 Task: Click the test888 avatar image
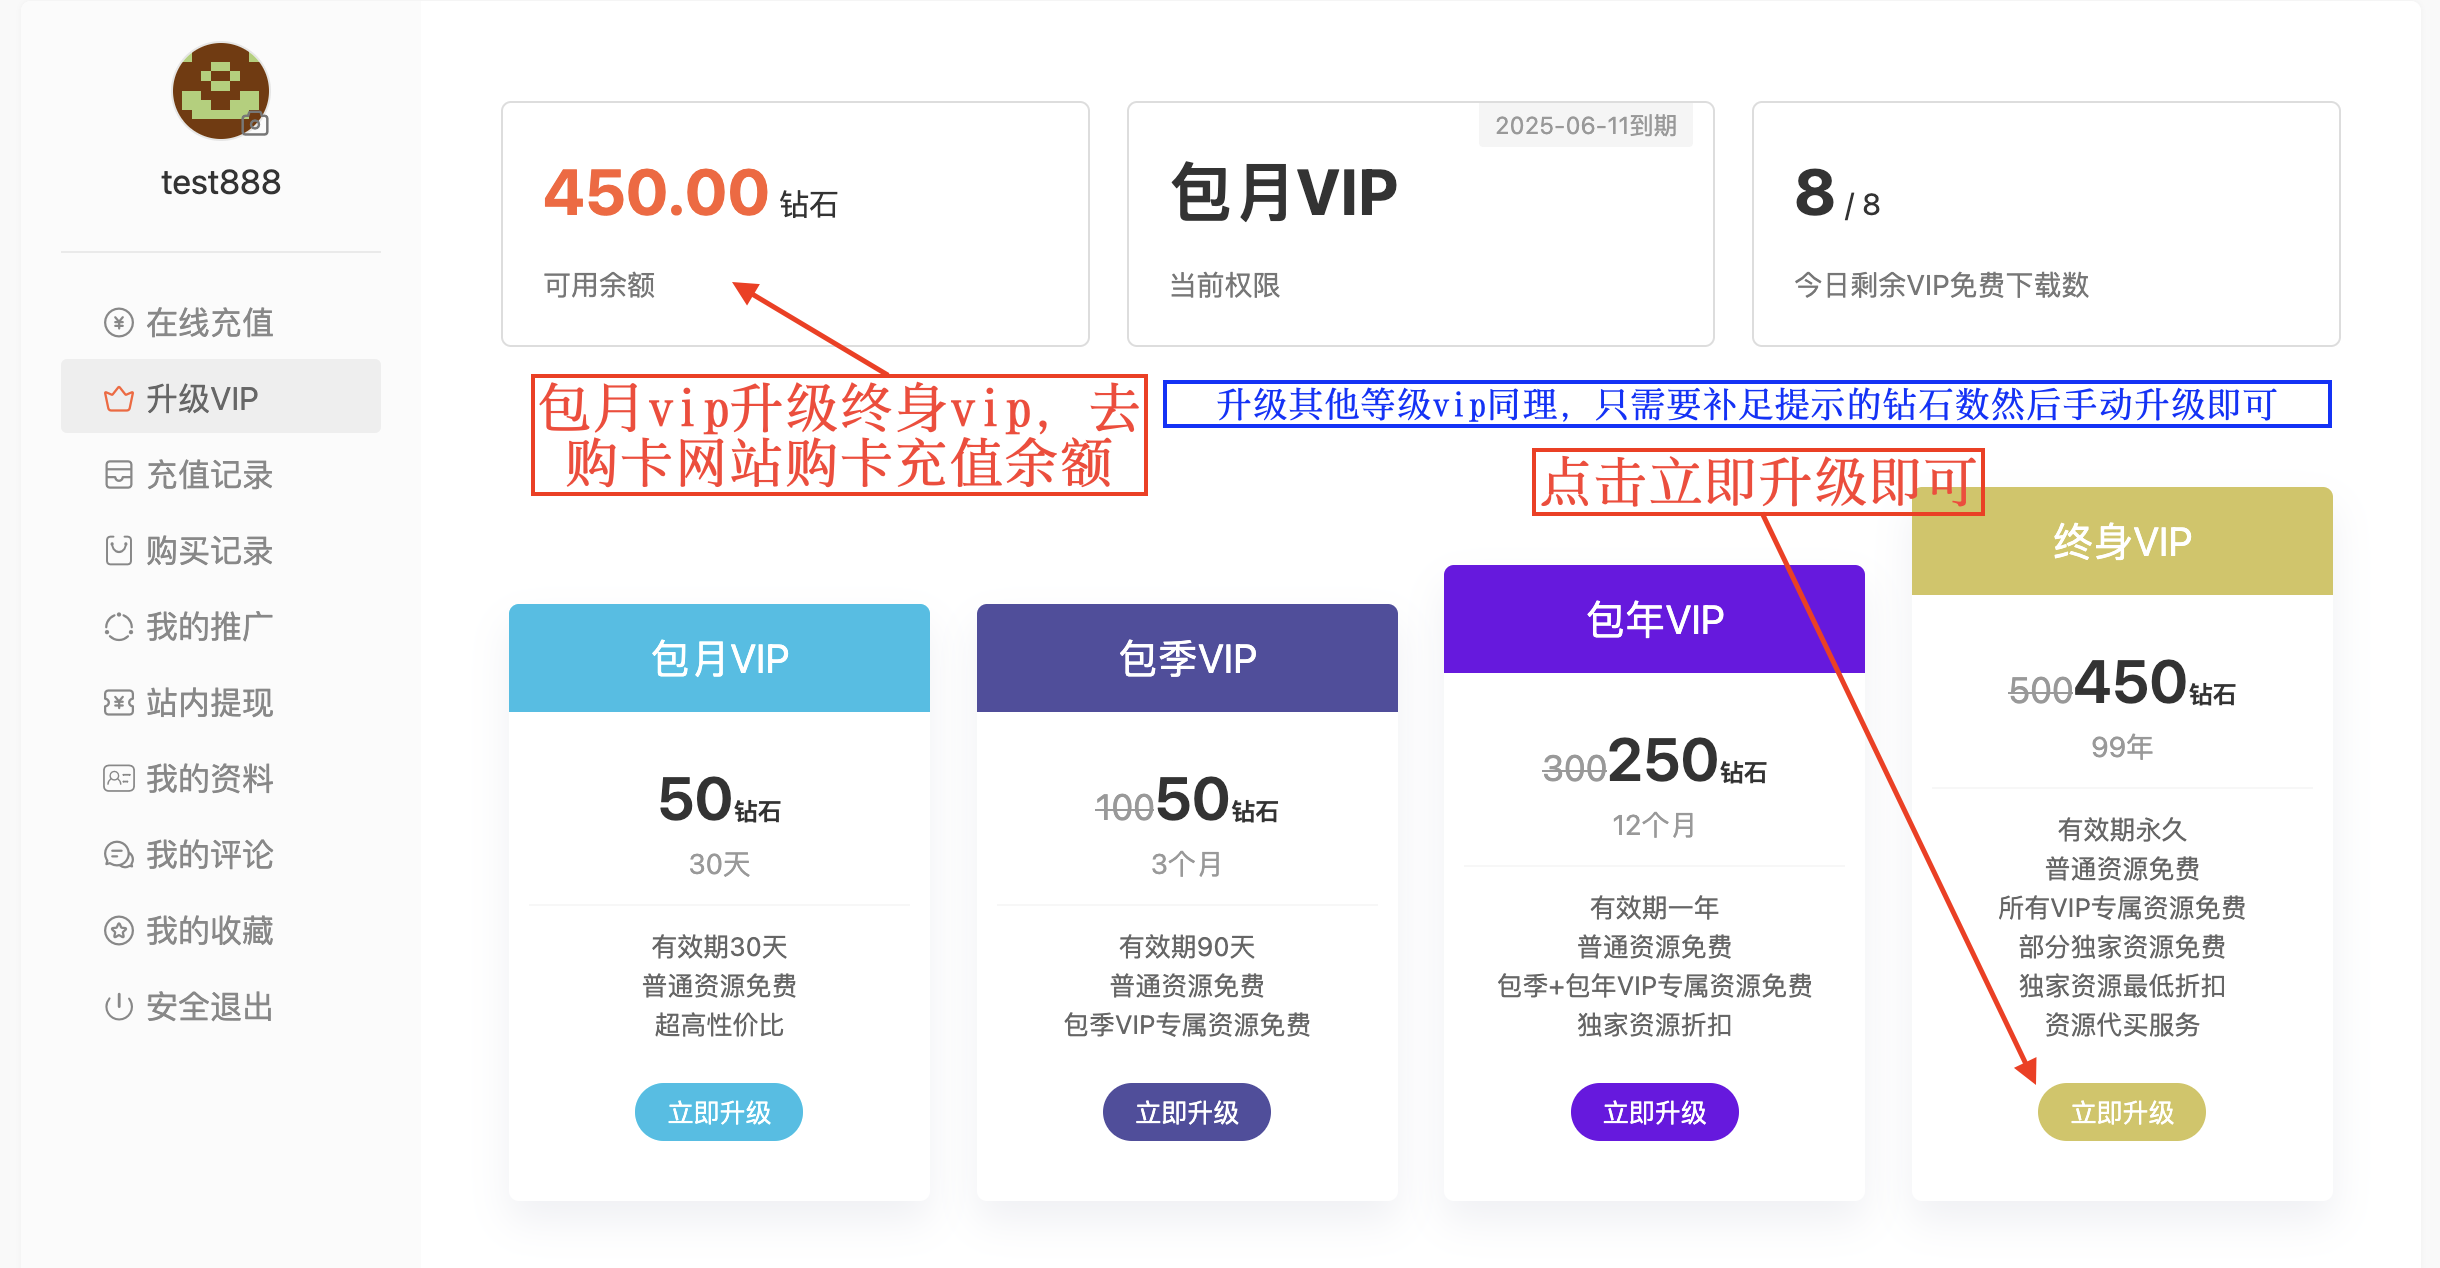pos(221,91)
